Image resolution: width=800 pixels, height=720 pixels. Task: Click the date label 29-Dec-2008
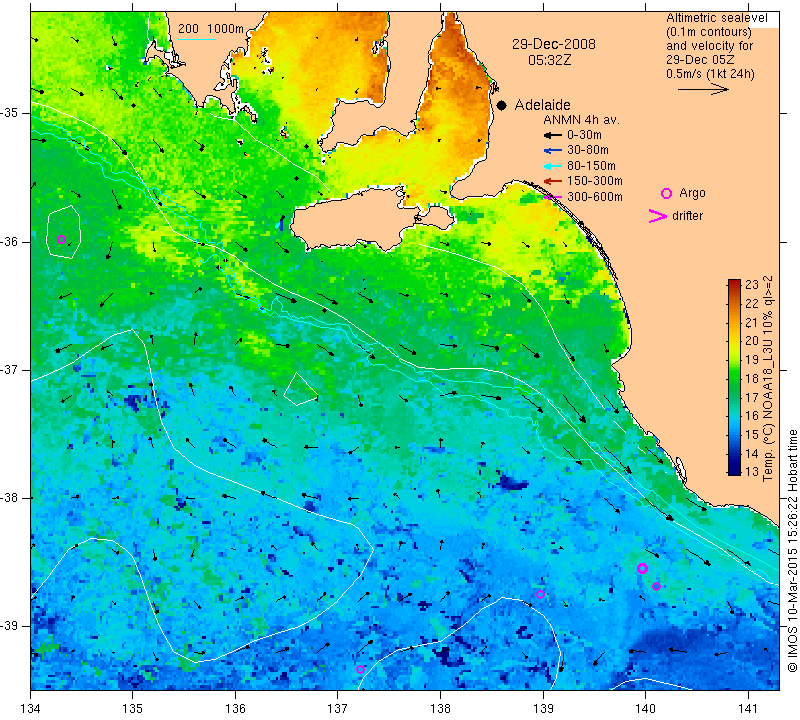554,44
